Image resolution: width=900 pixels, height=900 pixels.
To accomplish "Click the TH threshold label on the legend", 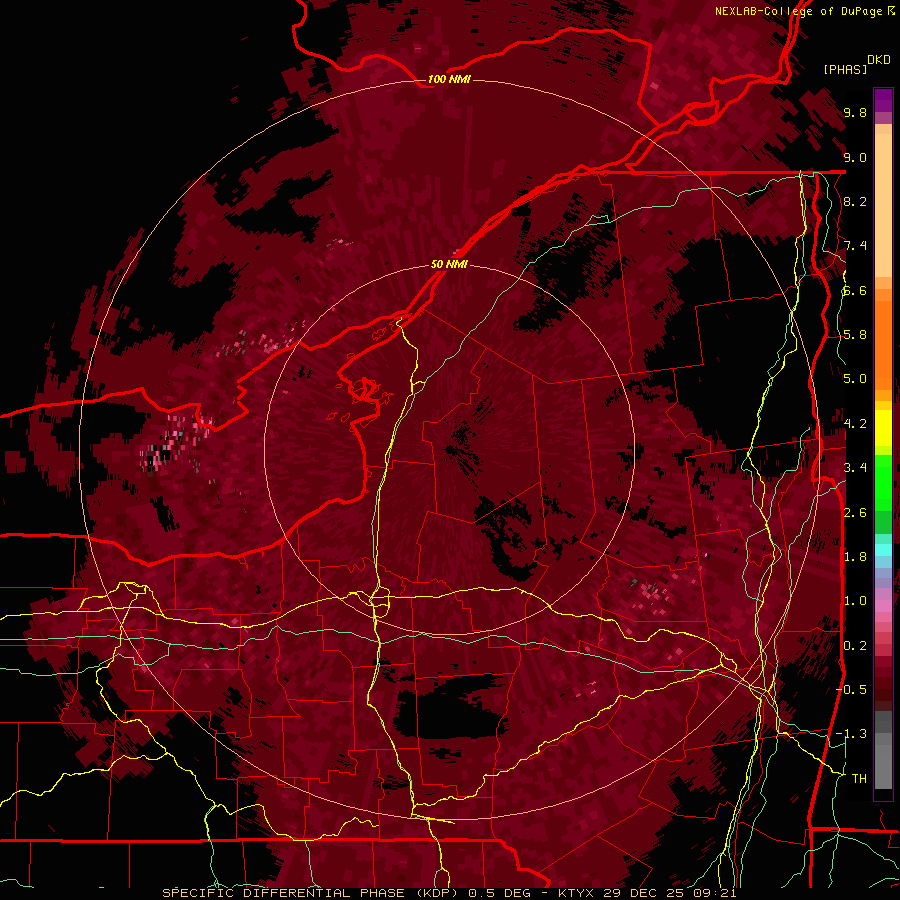I will (859, 779).
